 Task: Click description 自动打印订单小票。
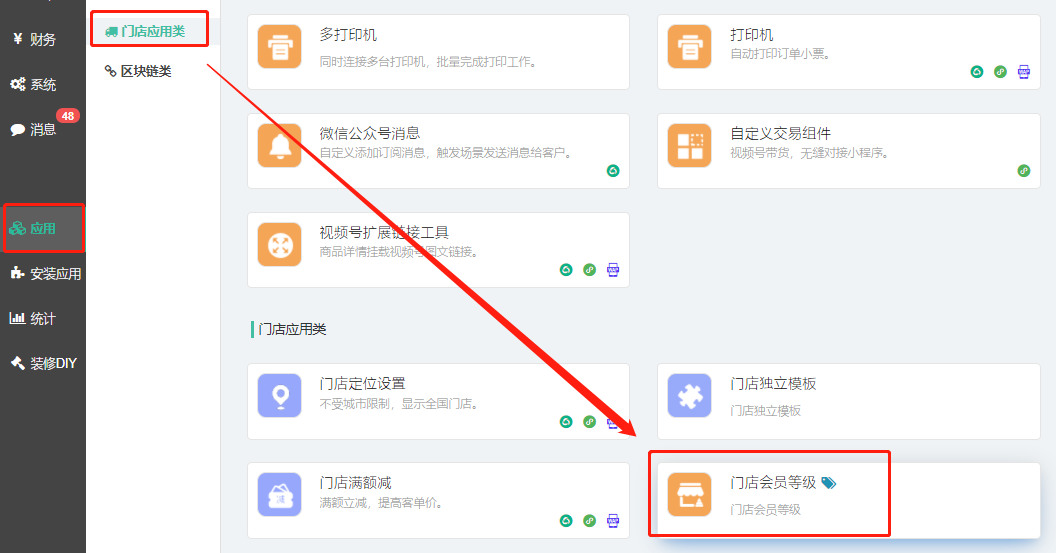click(781, 54)
